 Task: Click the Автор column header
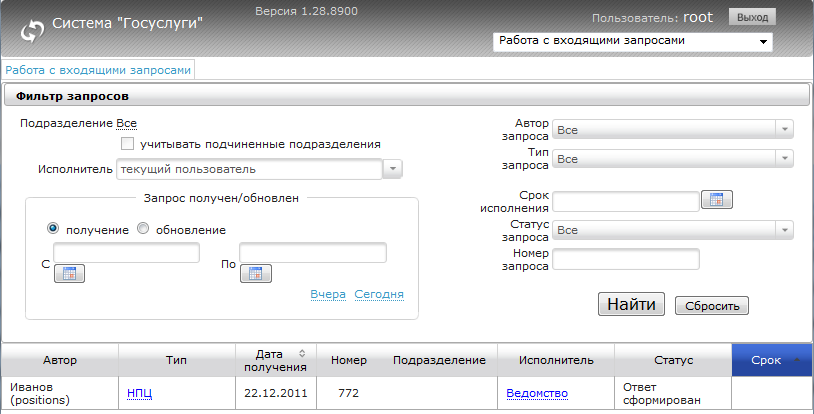60,360
